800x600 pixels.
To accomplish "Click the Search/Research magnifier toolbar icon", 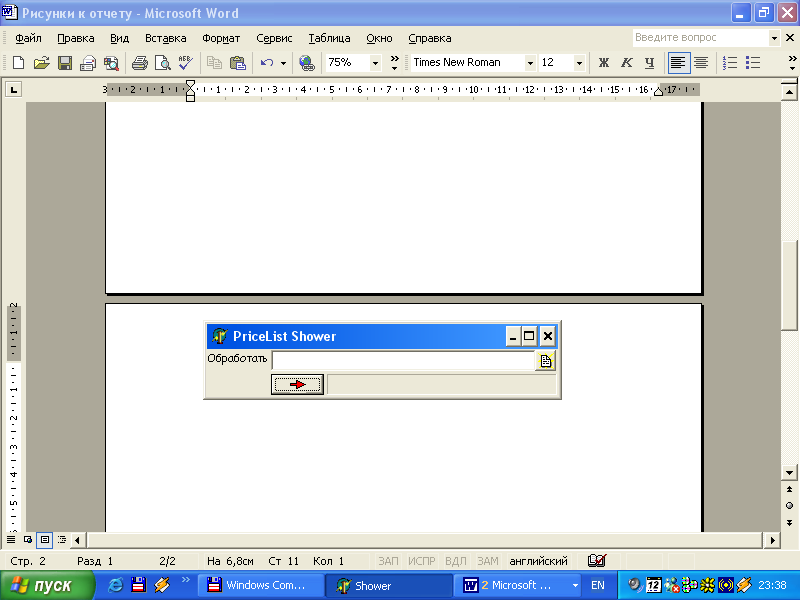I will pyautogui.click(x=111, y=63).
